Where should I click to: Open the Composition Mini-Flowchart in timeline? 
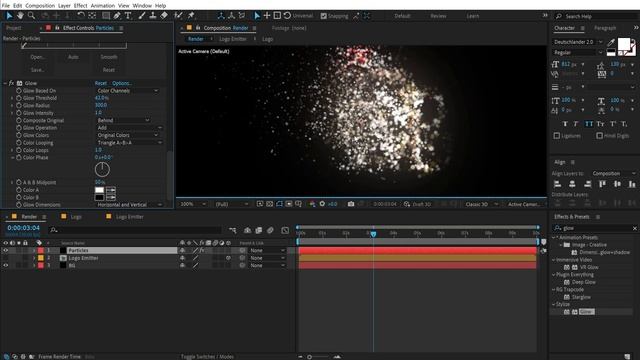pos(233,230)
